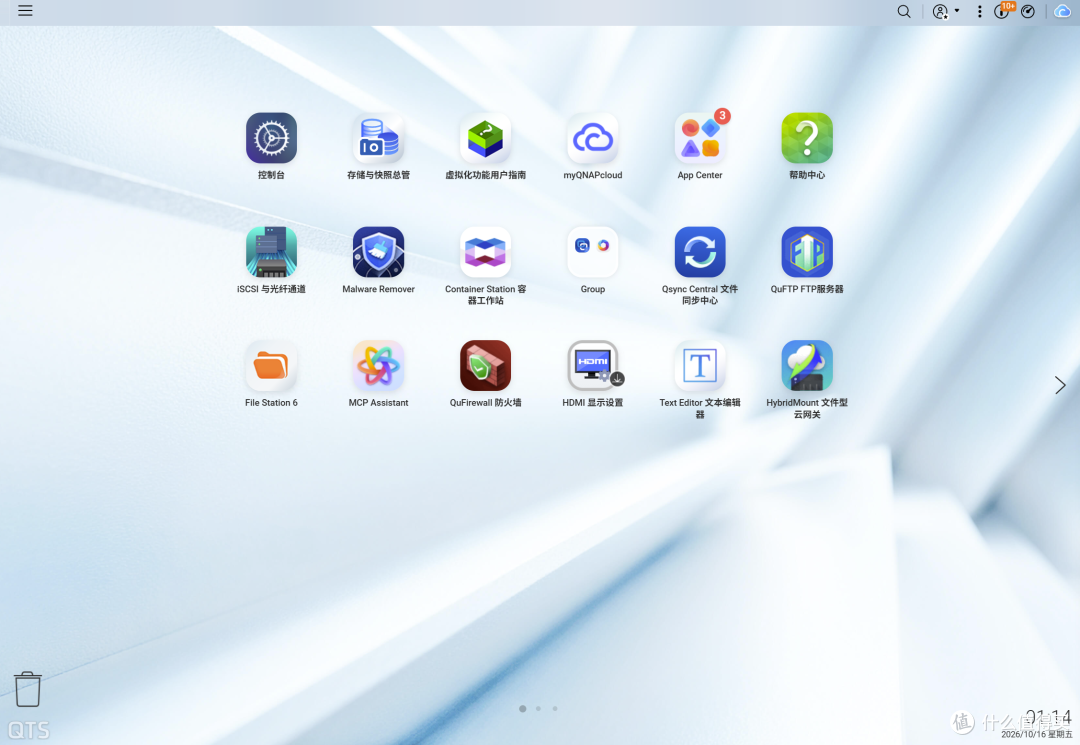Open the 控制台 control panel app
1080x745 pixels.
click(271, 138)
